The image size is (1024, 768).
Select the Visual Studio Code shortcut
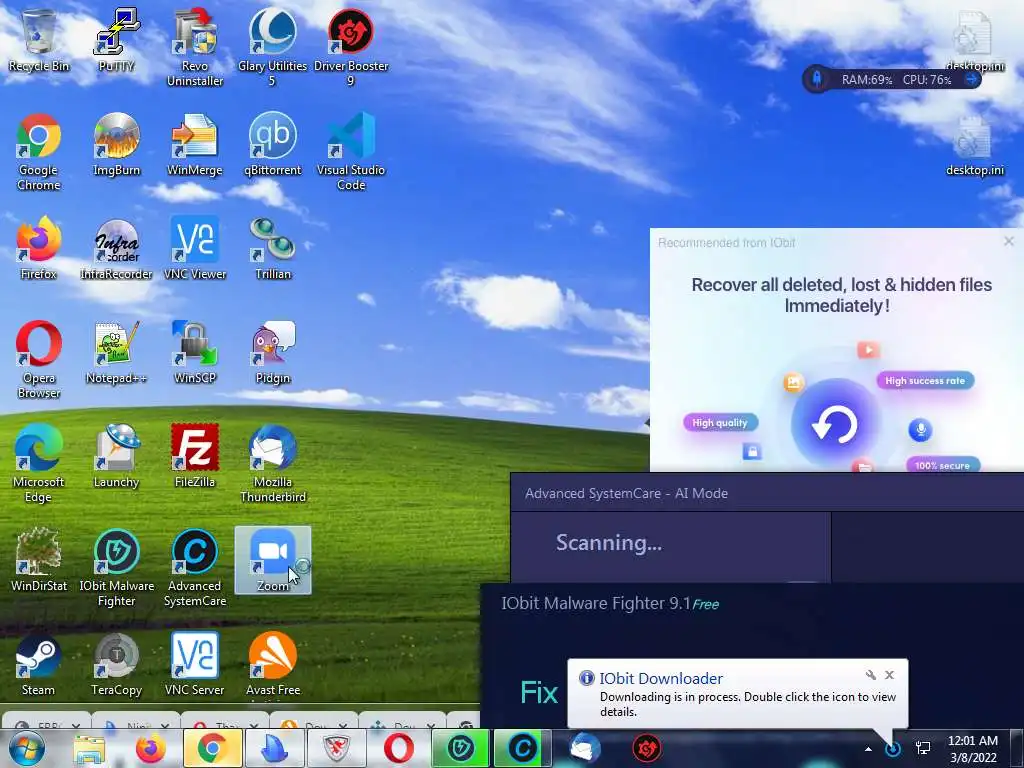(351, 152)
